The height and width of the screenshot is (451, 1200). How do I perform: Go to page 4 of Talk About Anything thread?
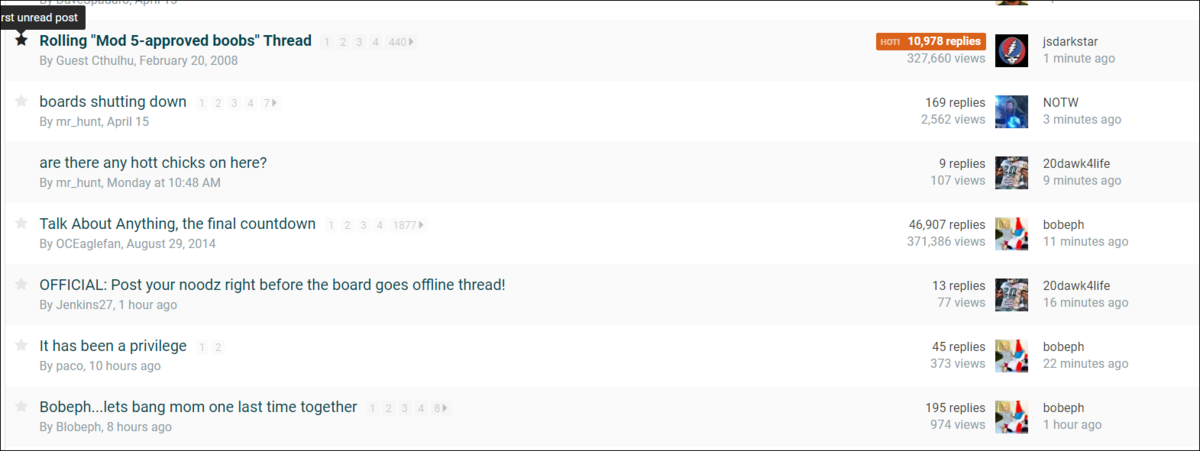[x=379, y=225]
